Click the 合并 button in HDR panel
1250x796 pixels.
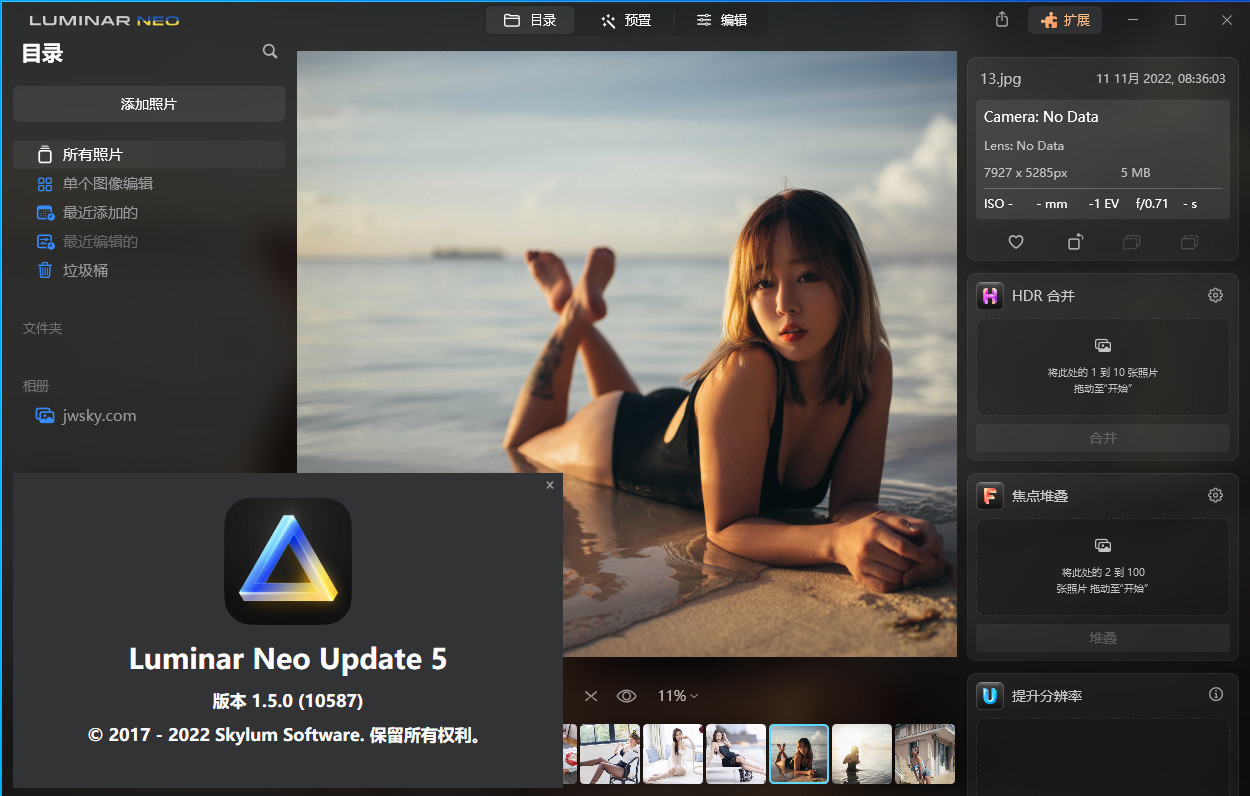coord(1102,440)
